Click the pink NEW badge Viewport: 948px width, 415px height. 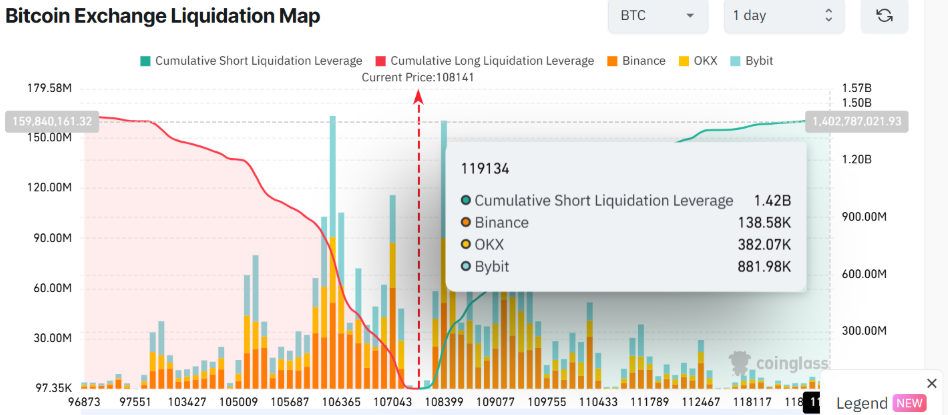[x=909, y=403]
